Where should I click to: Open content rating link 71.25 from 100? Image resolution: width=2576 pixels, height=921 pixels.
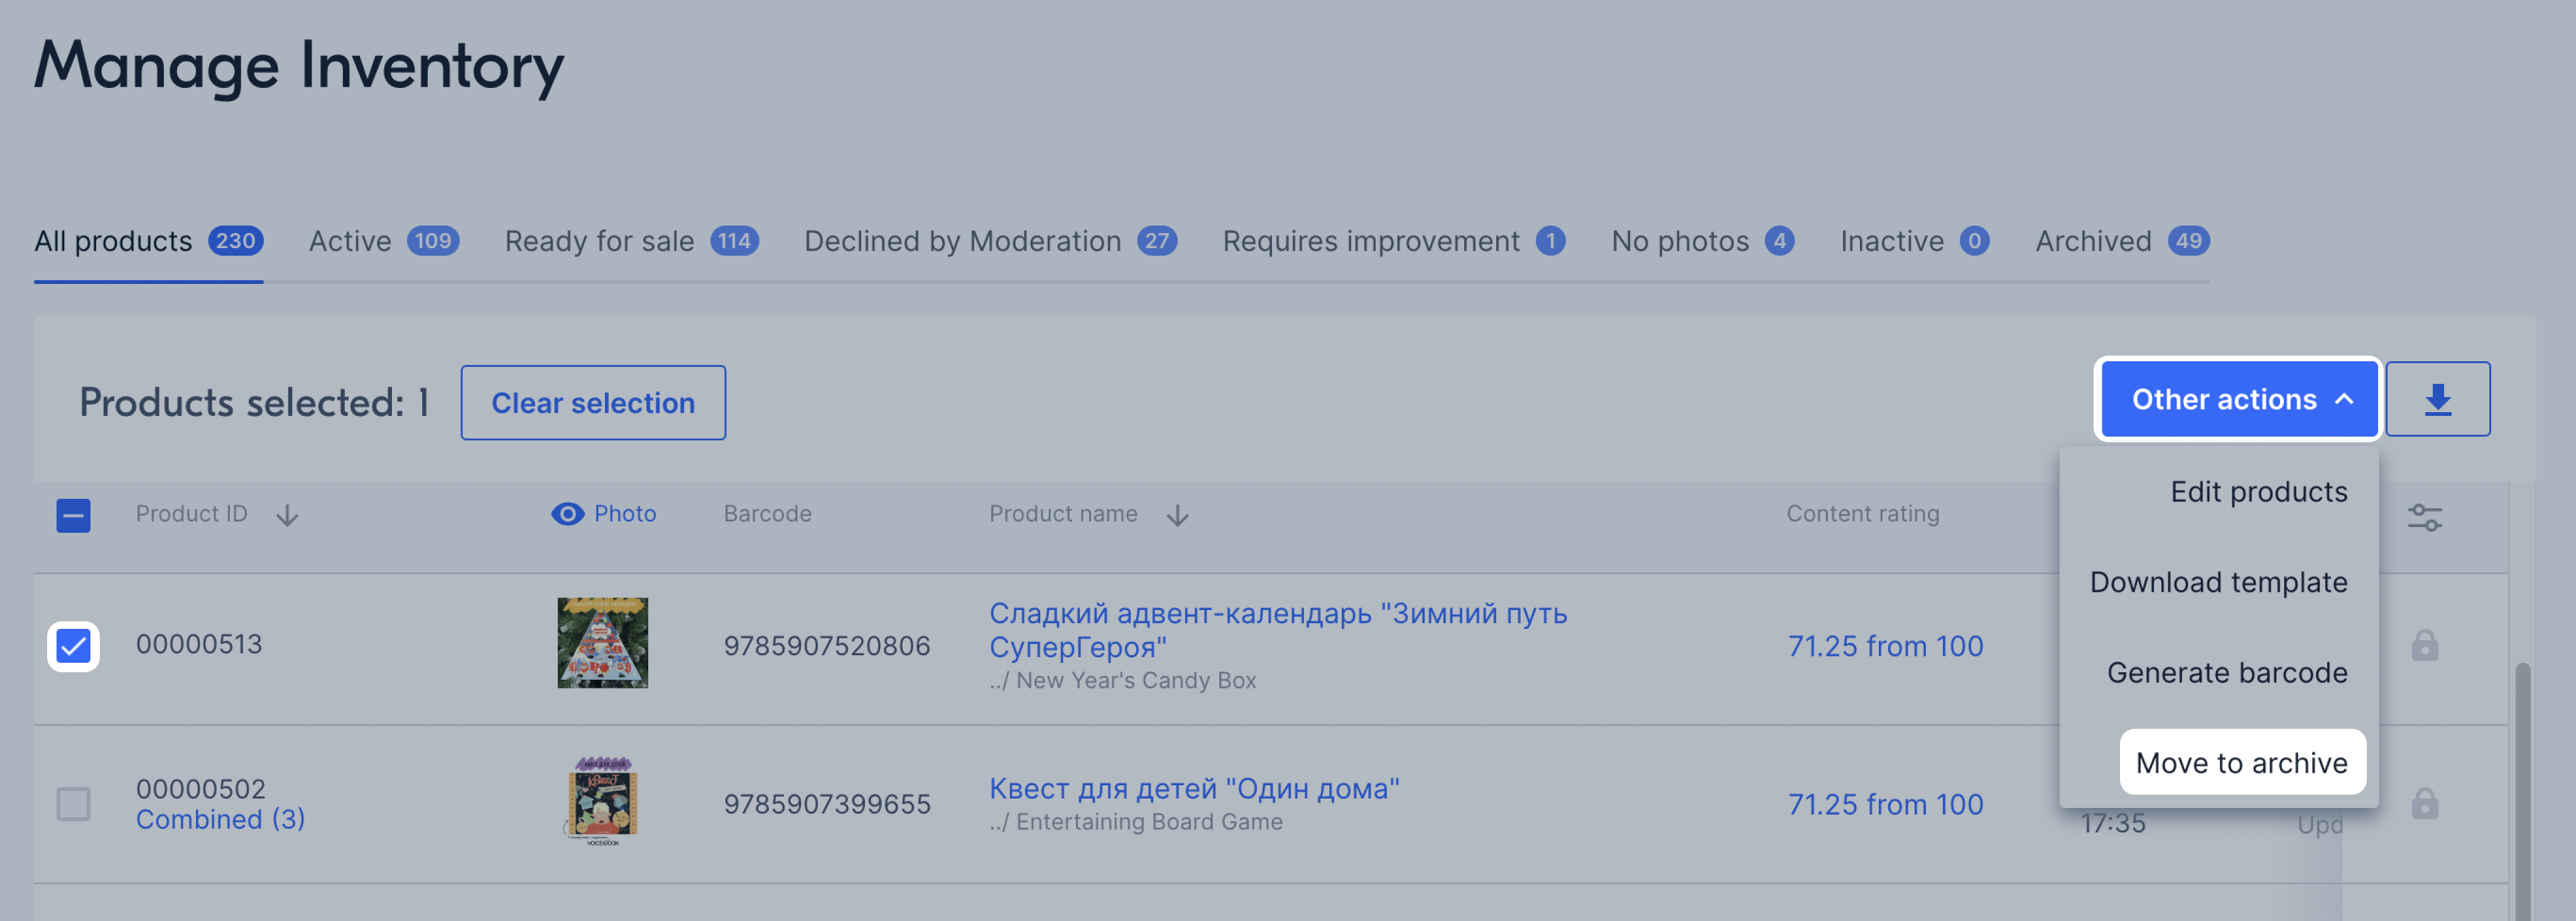pos(1886,645)
